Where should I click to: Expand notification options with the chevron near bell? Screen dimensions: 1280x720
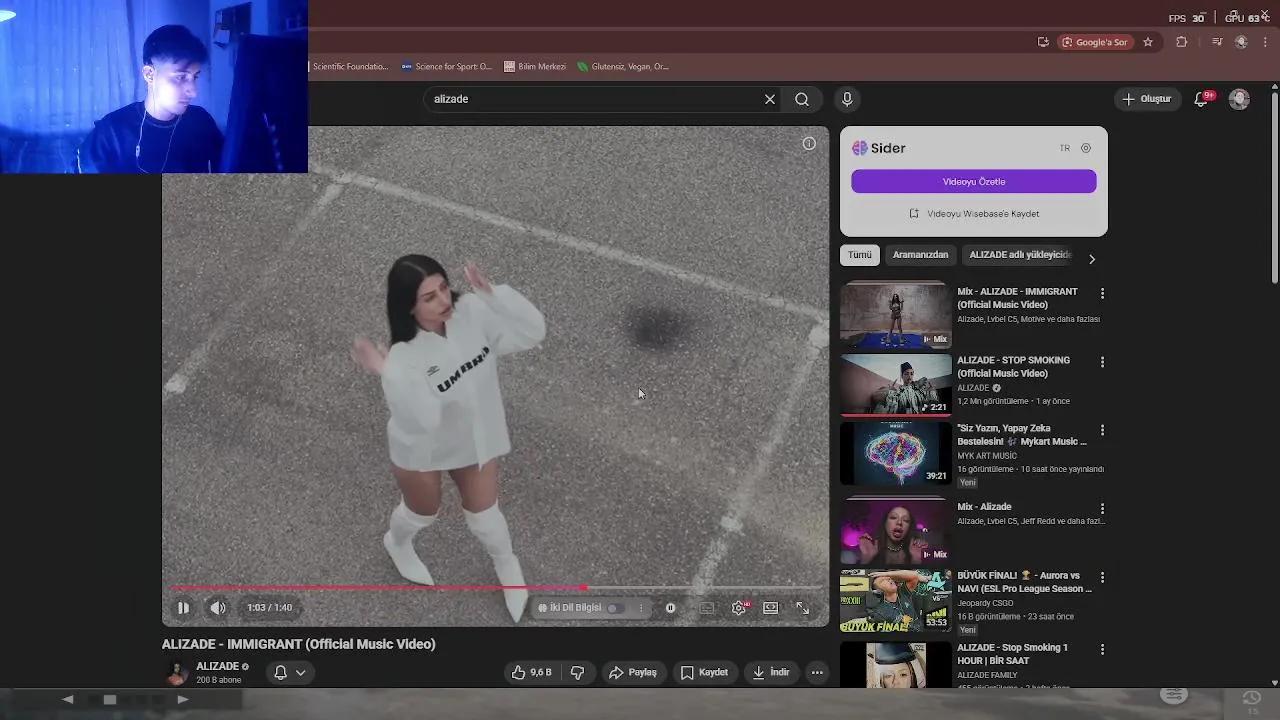(x=300, y=672)
